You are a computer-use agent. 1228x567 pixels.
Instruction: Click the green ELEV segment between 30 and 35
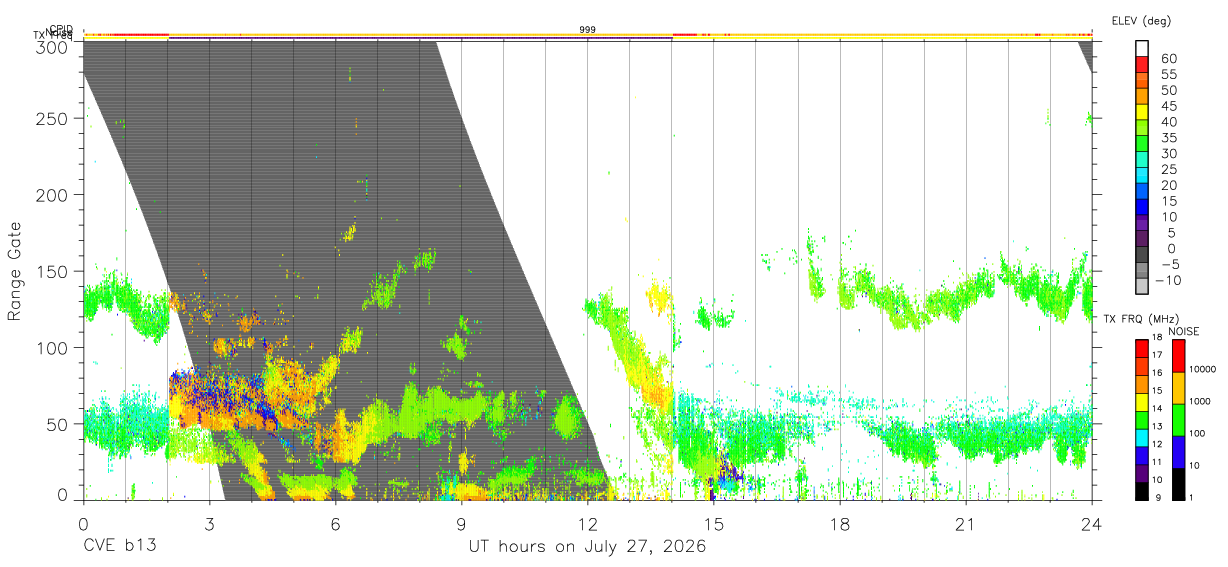coord(1142,145)
